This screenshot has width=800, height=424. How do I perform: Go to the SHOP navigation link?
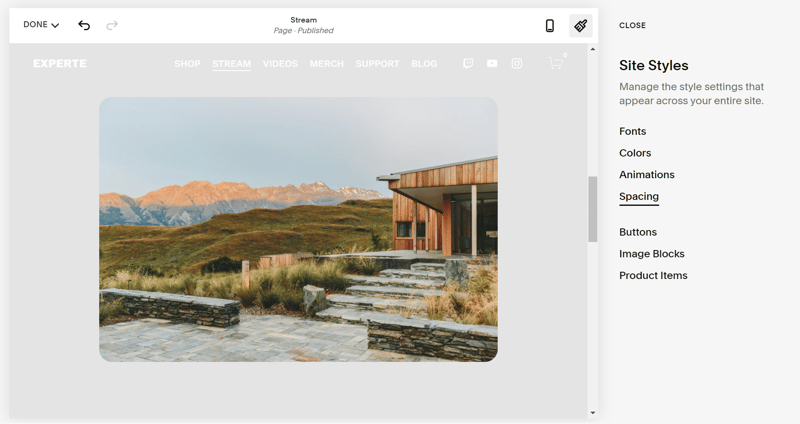pos(187,64)
